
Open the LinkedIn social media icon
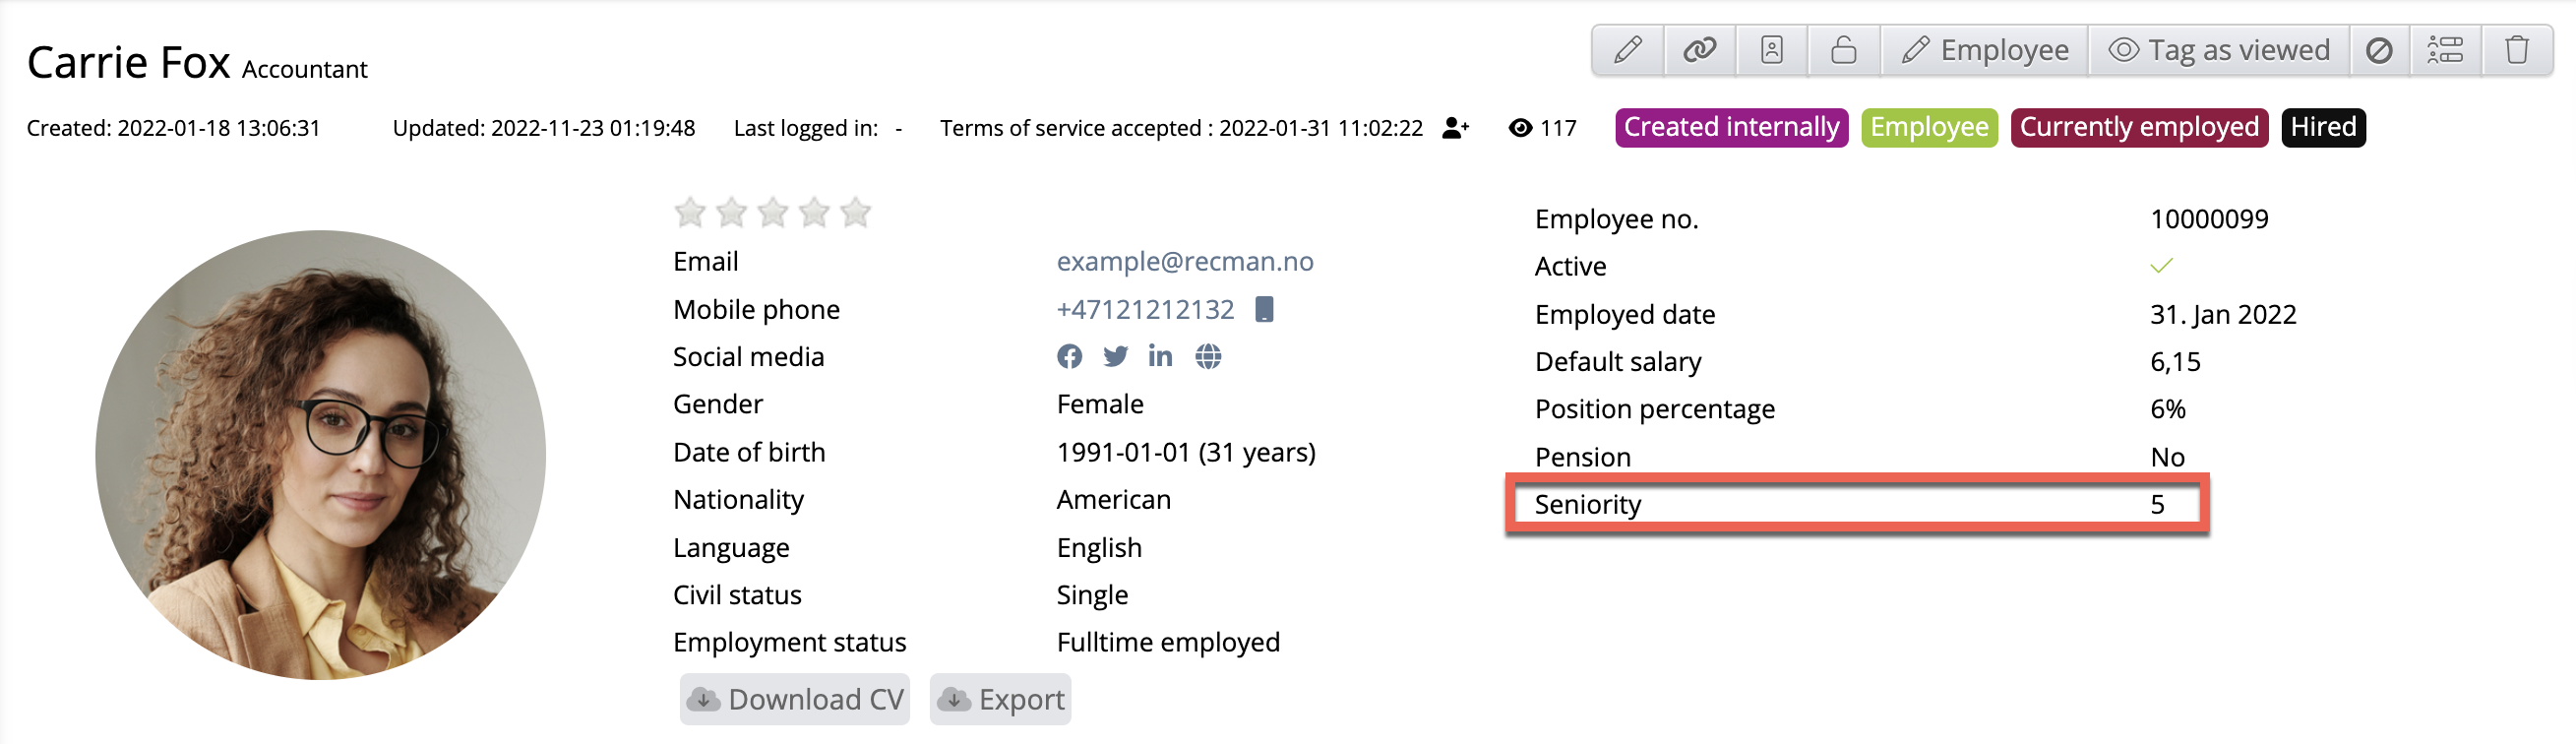tap(1160, 357)
